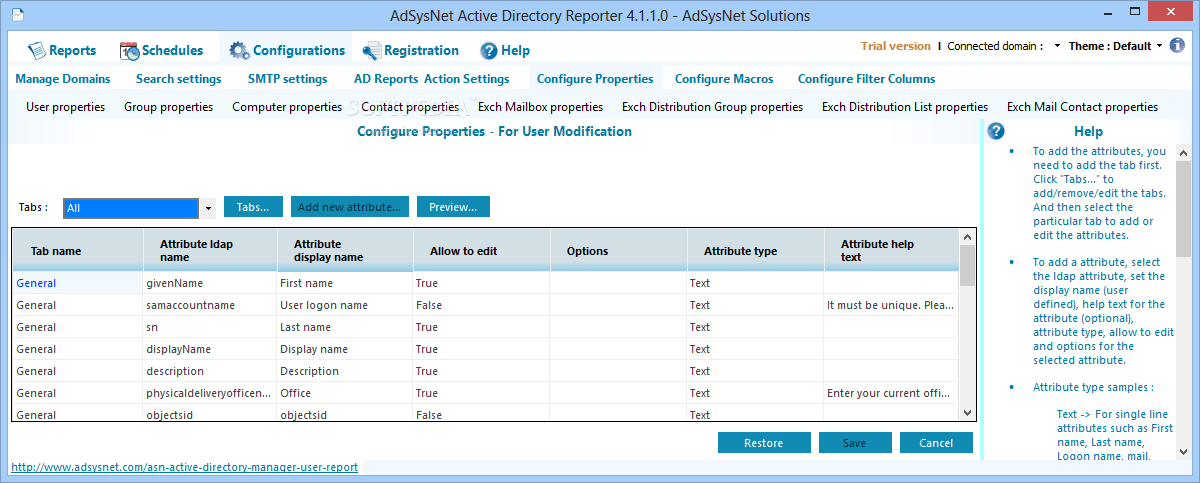The height and width of the screenshot is (483, 1200).
Task: Click the Configurations gear icon
Action: point(239,50)
